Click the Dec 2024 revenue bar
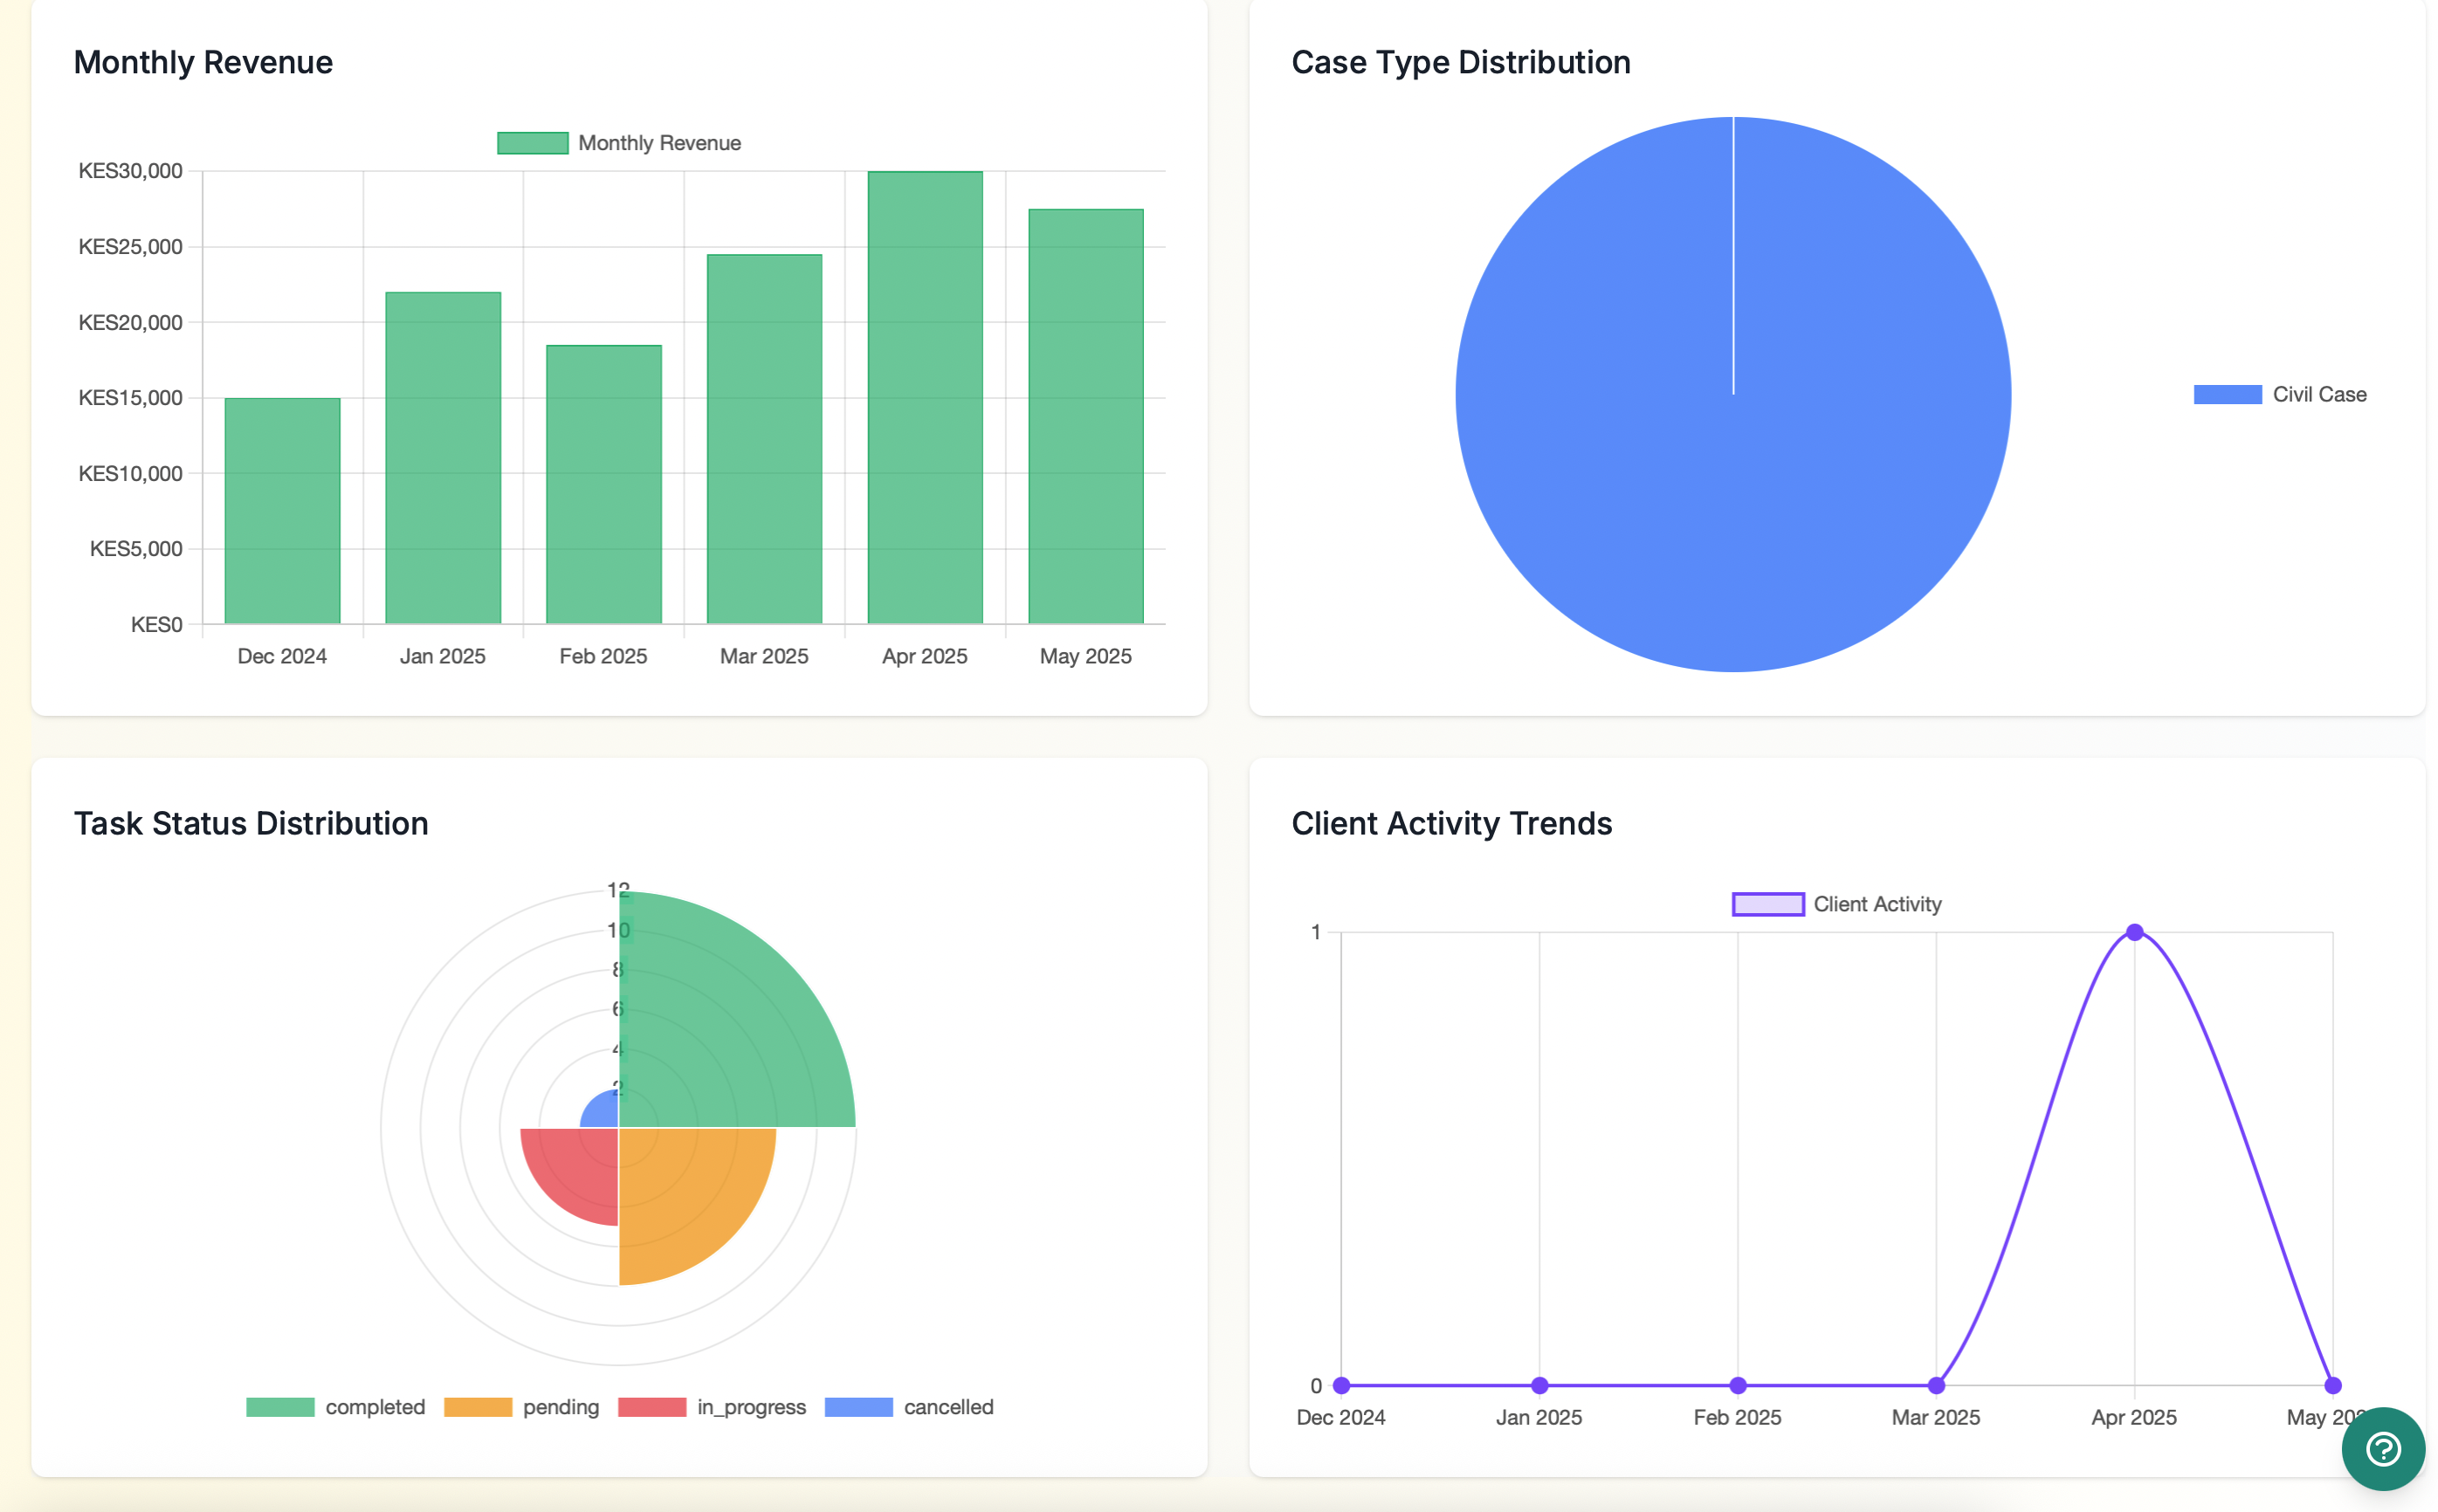The width and height of the screenshot is (2438, 1512). tap(282, 510)
